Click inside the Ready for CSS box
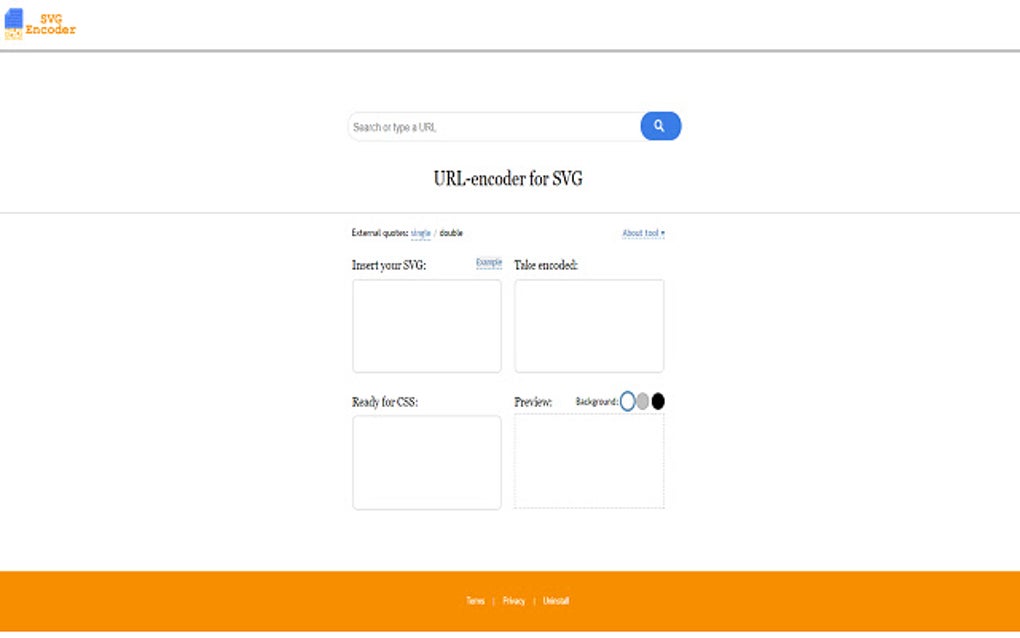The width and height of the screenshot is (1020, 638). pyautogui.click(x=426, y=462)
